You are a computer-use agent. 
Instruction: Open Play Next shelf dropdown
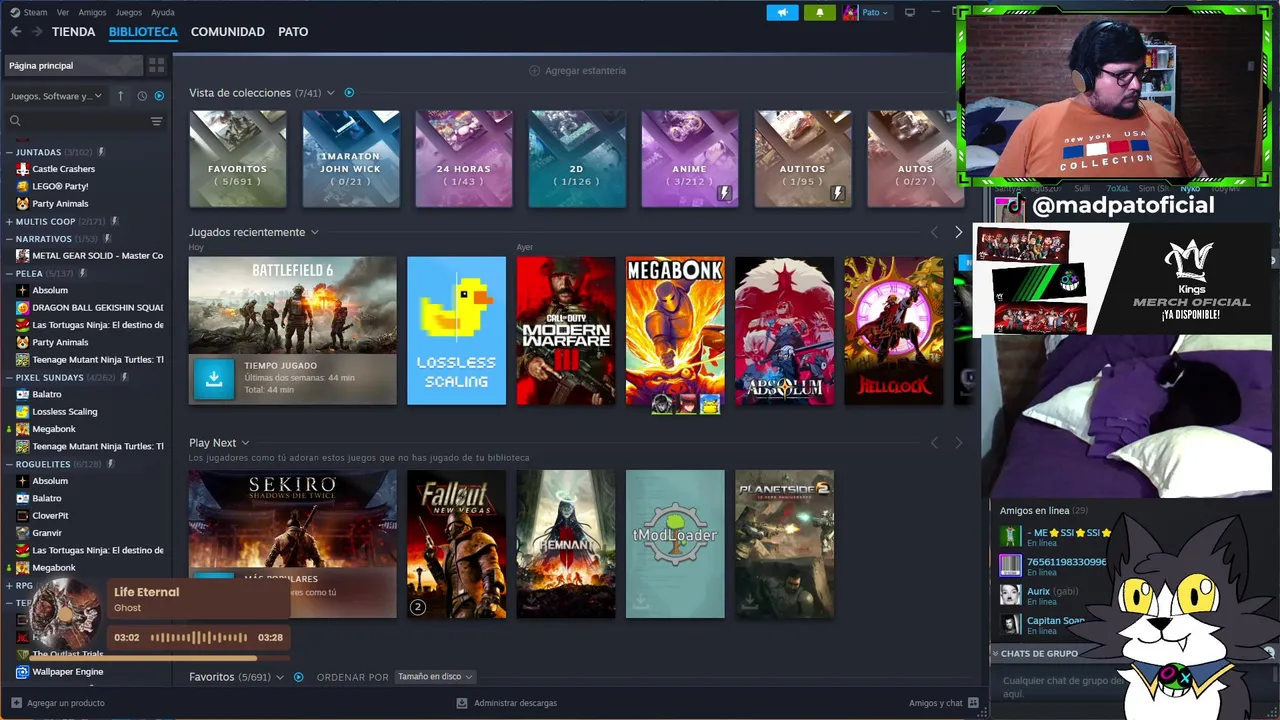[245, 443]
